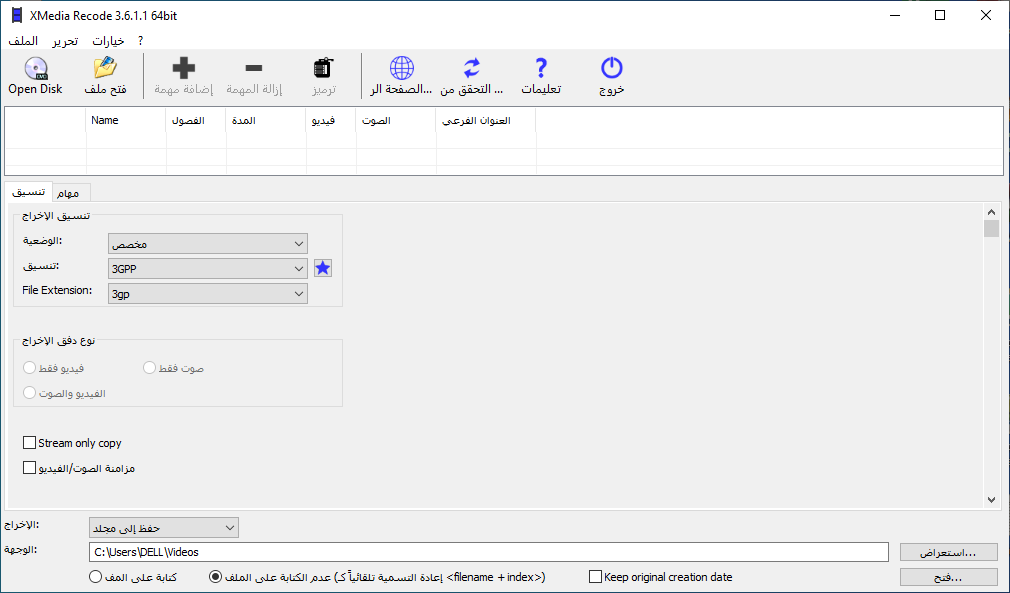Close the XMedia Recode window
This screenshot has width=1010, height=593.
[986, 15]
